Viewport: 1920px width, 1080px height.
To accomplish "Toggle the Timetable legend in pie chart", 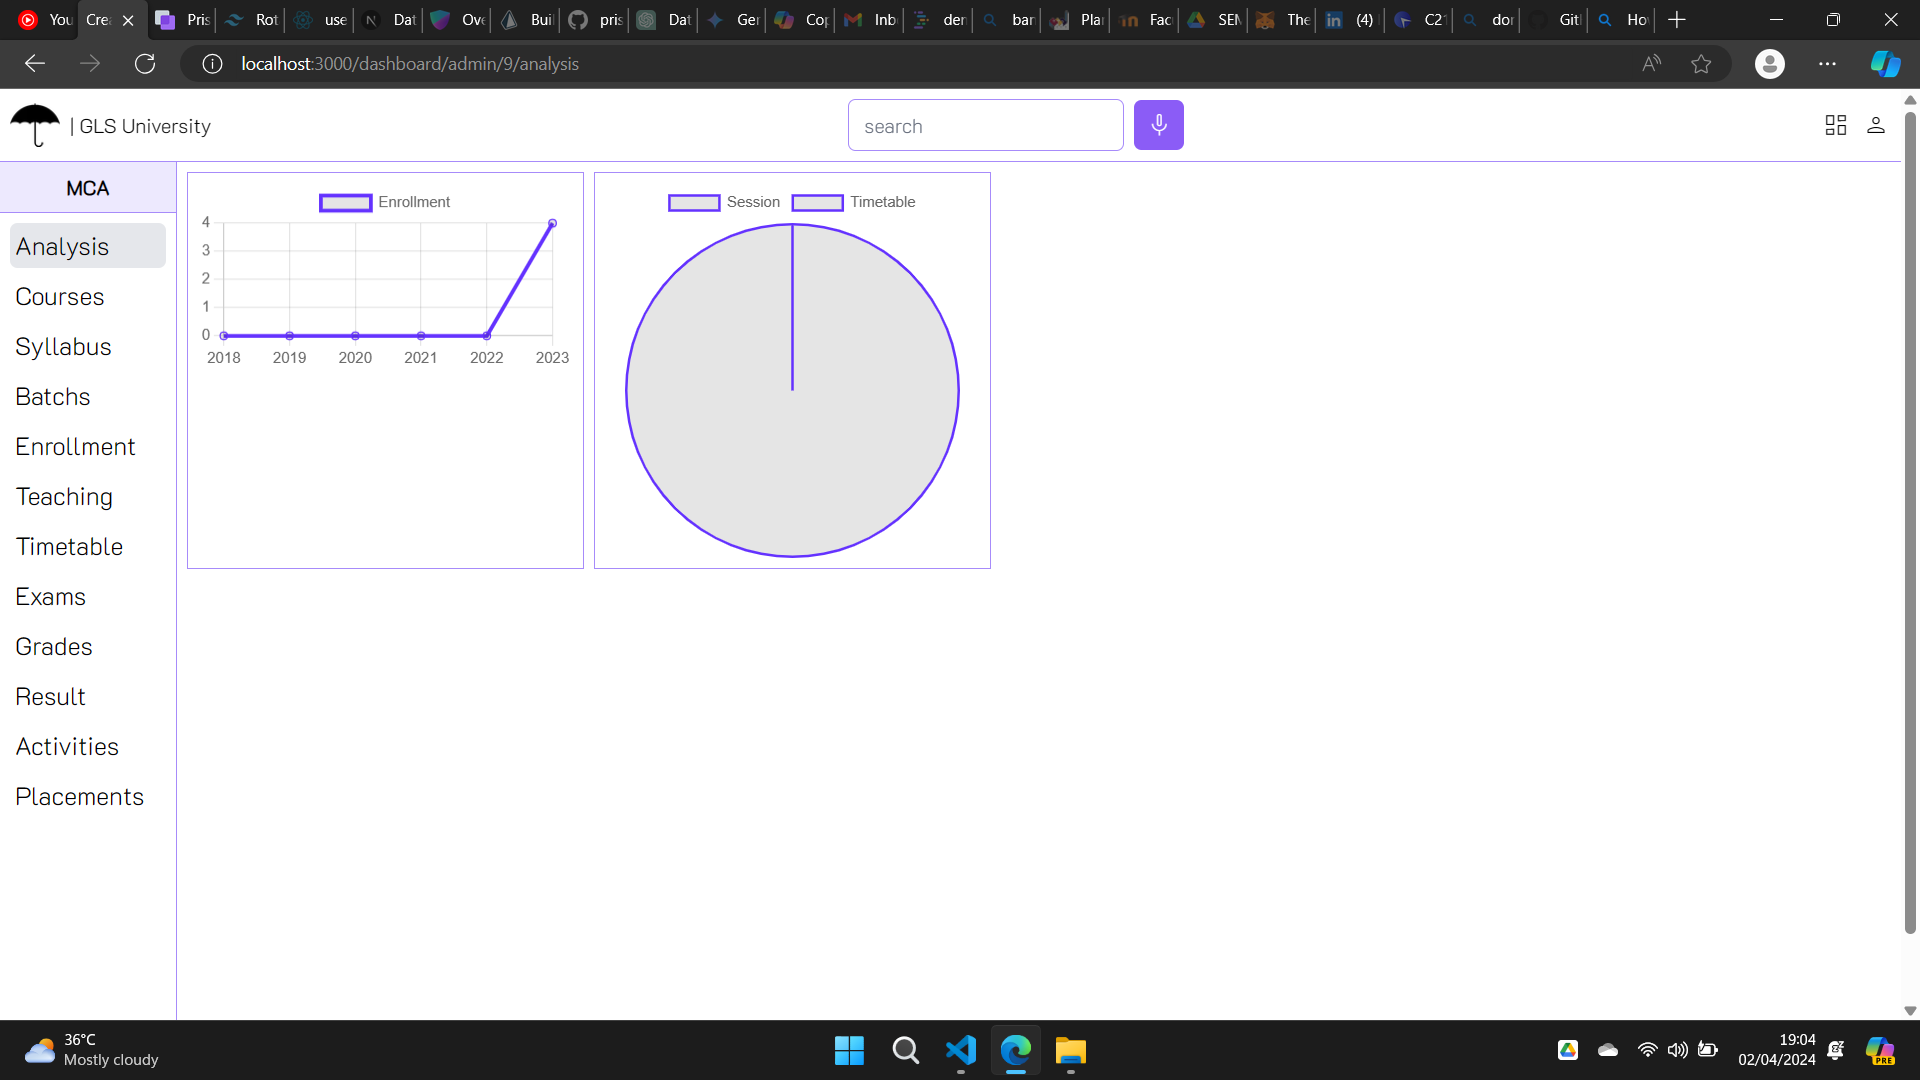I will [853, 202].
